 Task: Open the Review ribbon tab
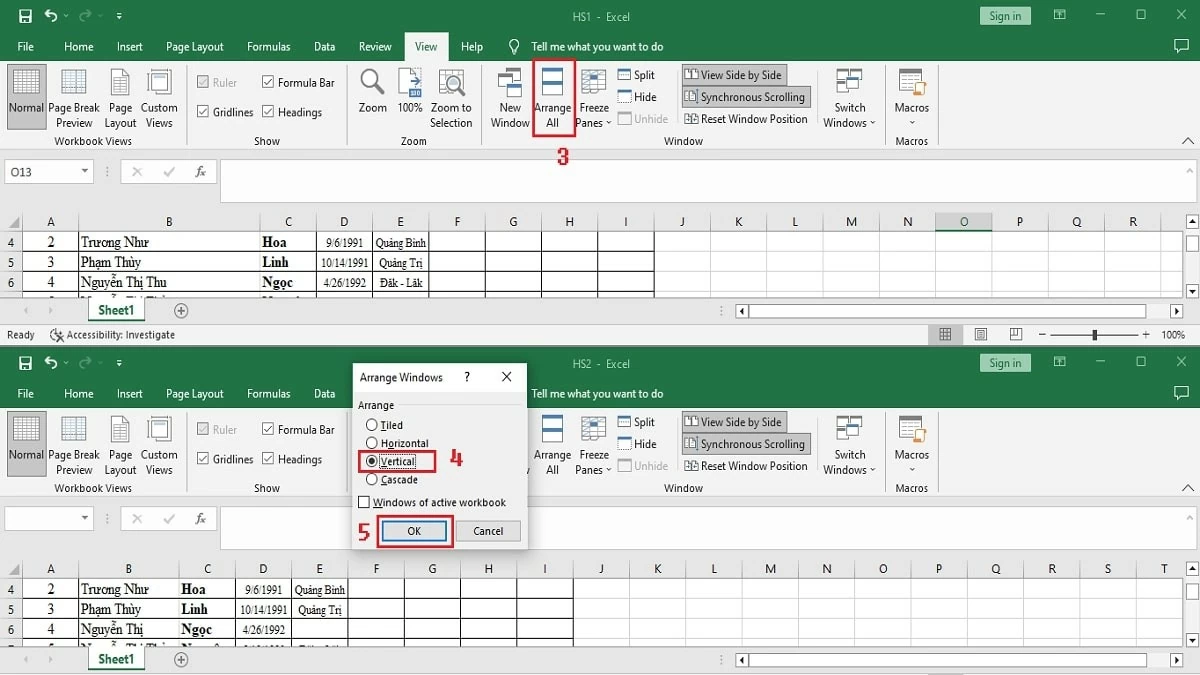coord(375,46)
